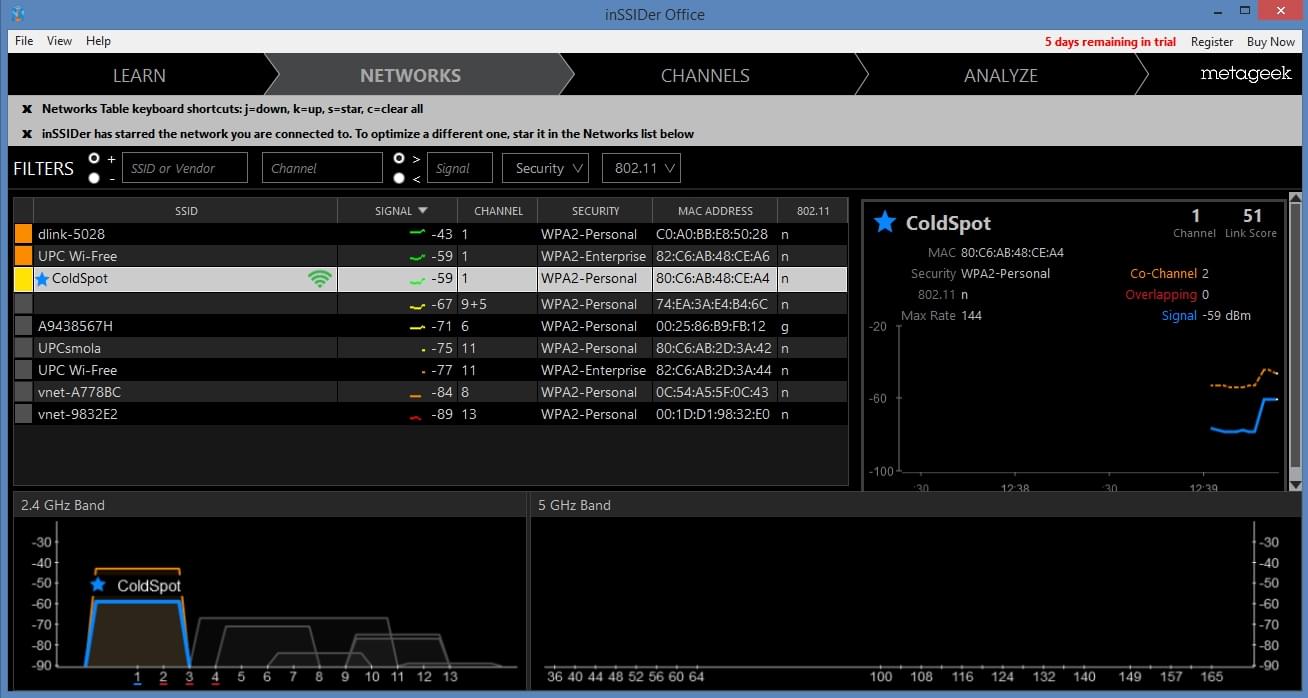Click the Register link
Image resolution: width=1308 pixels, height=698 pixels.
pyautogui.click(x=1212, y=42)
